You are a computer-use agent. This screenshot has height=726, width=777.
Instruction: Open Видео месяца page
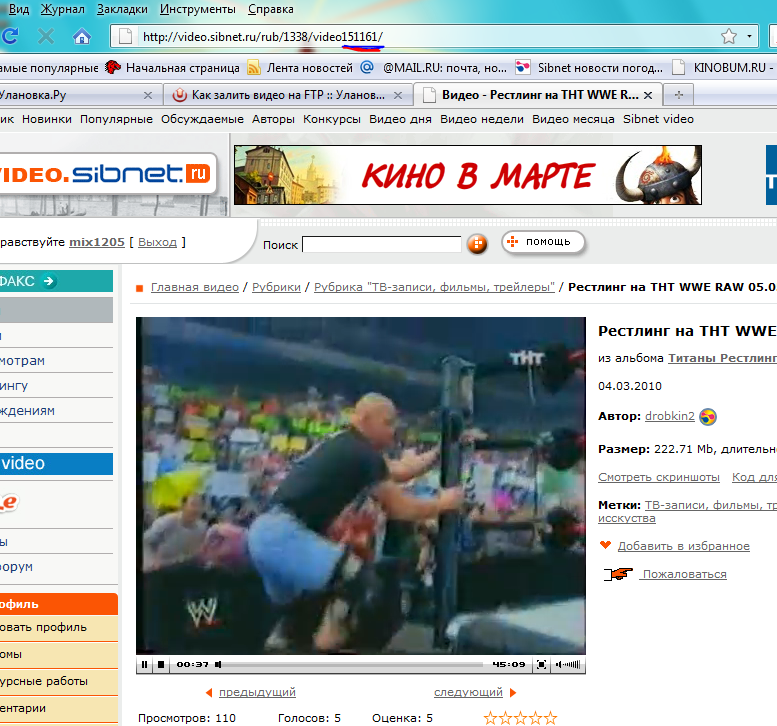(573, 119)
